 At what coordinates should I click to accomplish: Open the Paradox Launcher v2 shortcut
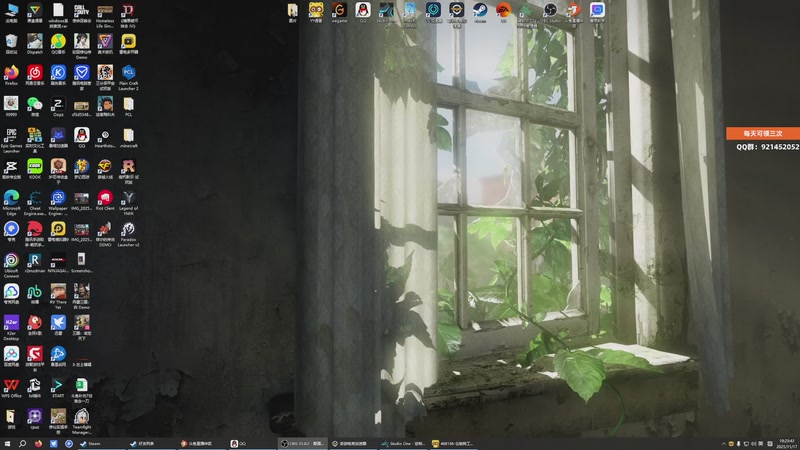pyautogui.click(x=129, y=234)
